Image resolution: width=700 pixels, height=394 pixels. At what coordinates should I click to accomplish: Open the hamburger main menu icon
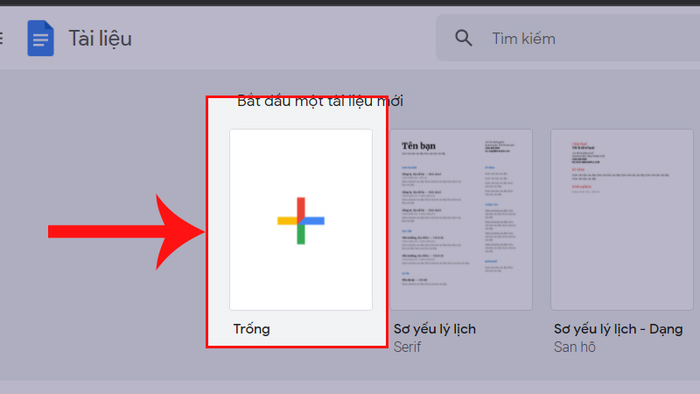coord(1,38)
